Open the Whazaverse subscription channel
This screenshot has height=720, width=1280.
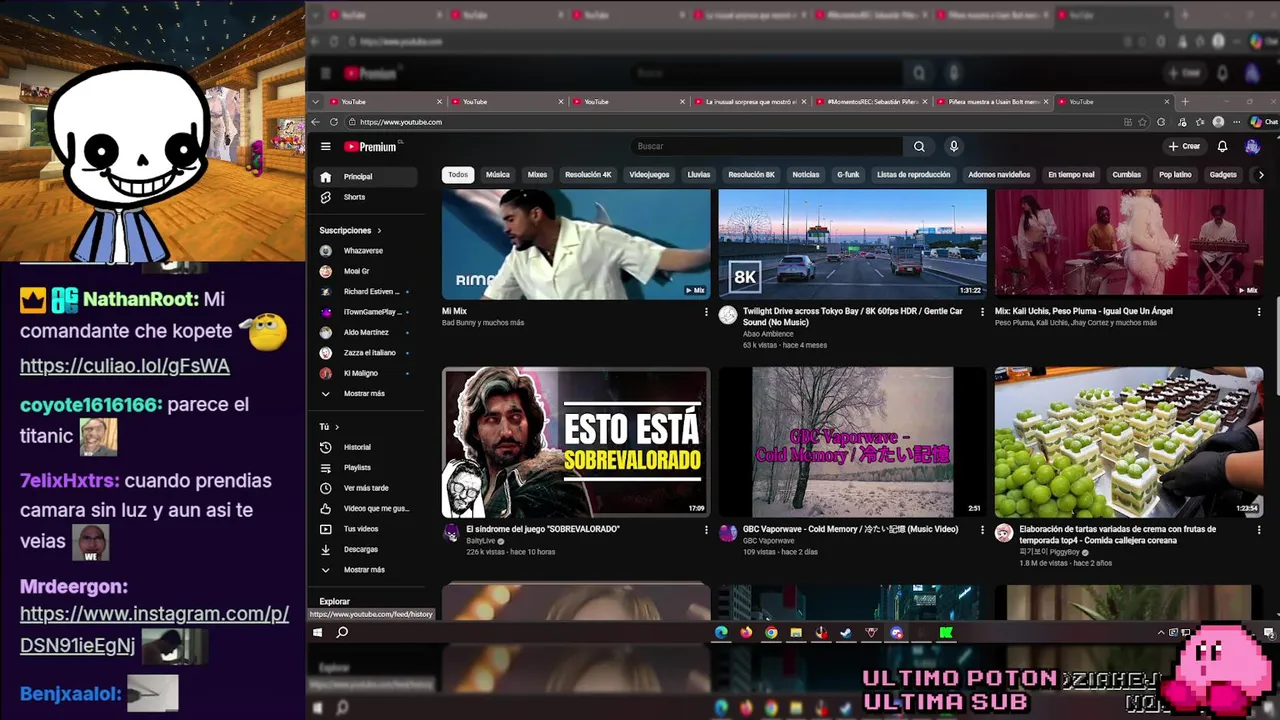coord(364,250)
